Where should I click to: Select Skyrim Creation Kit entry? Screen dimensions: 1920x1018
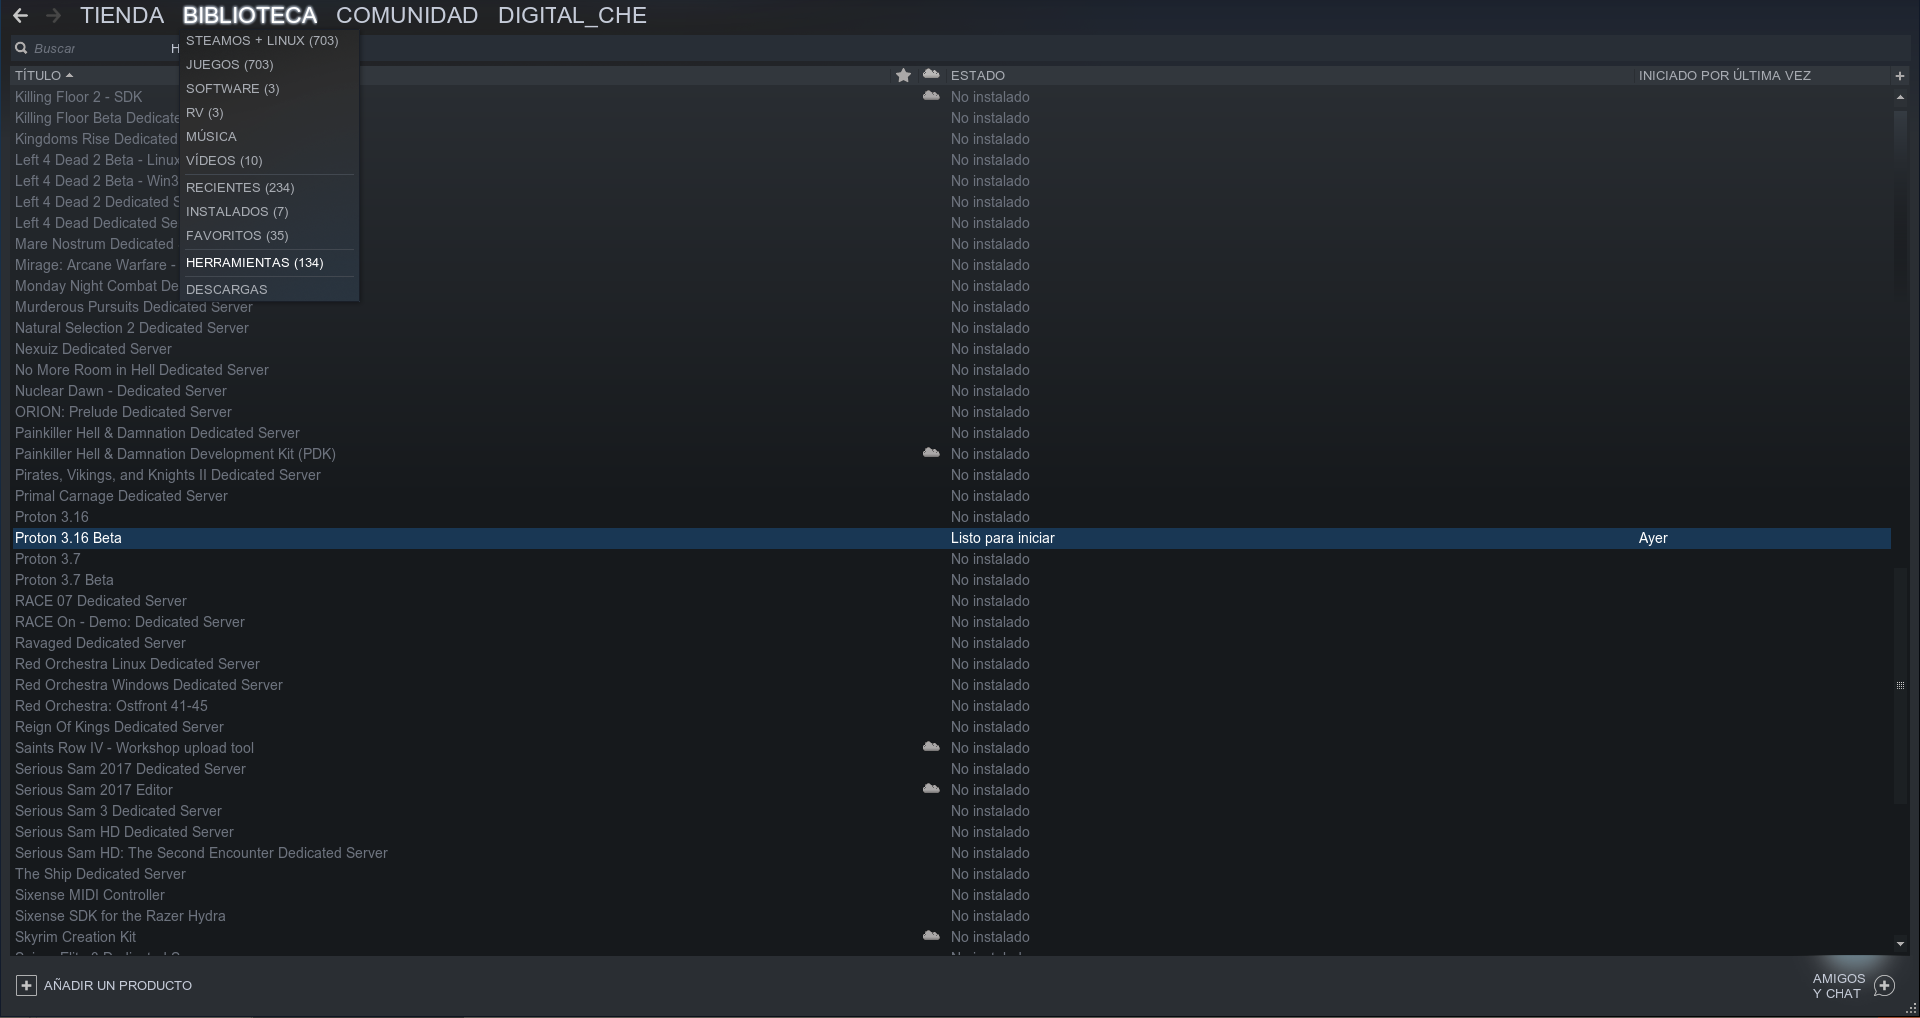coord(75,937)
